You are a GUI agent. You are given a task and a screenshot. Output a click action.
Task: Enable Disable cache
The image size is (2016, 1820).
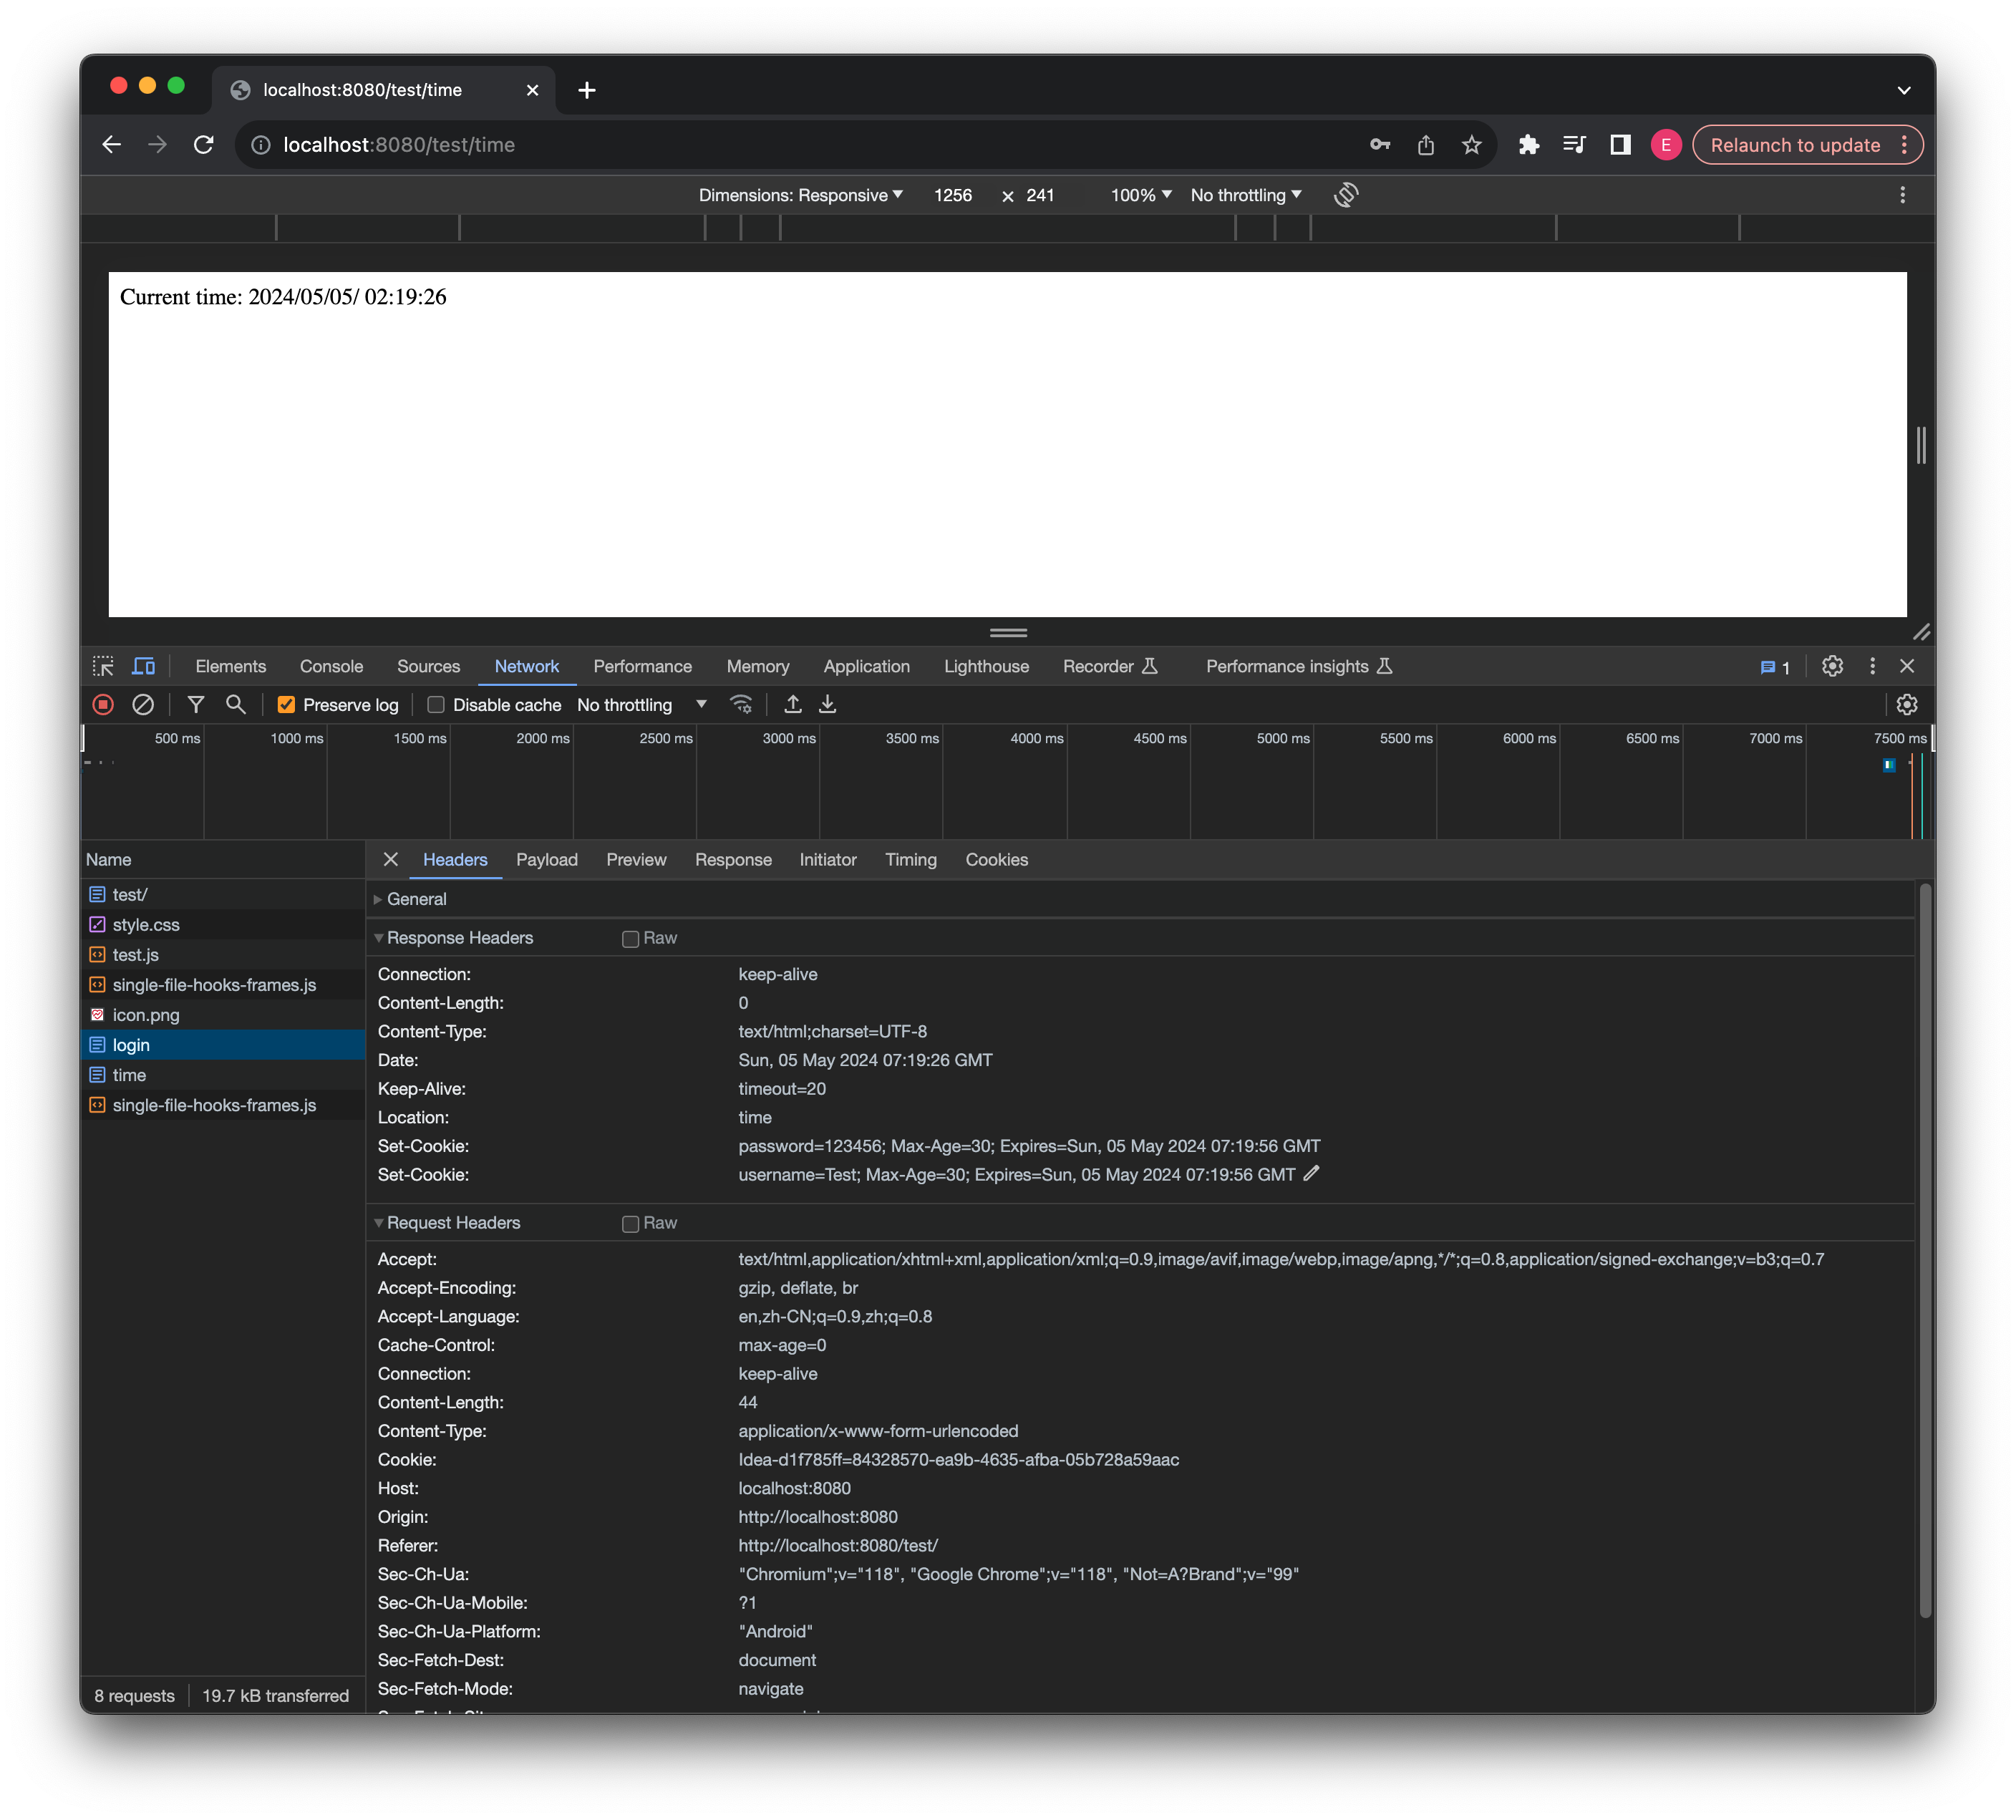[436, 705]
